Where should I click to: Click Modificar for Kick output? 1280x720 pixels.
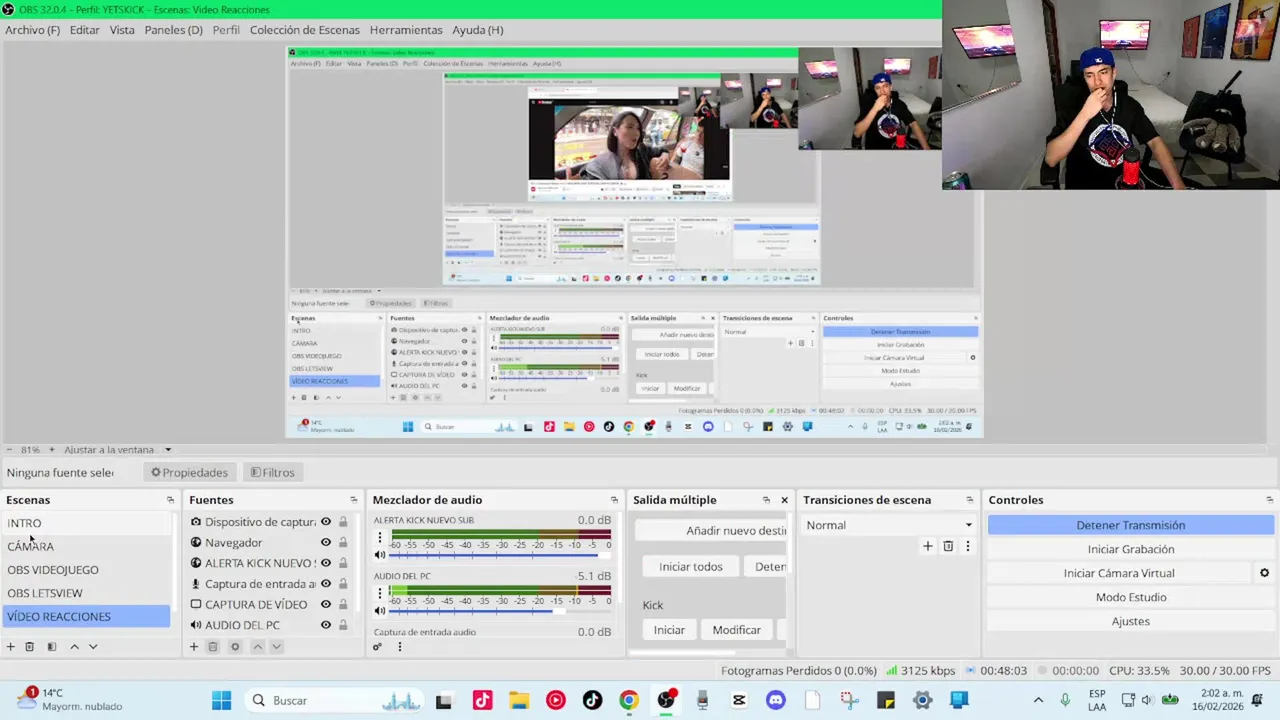tap(737, 630)
